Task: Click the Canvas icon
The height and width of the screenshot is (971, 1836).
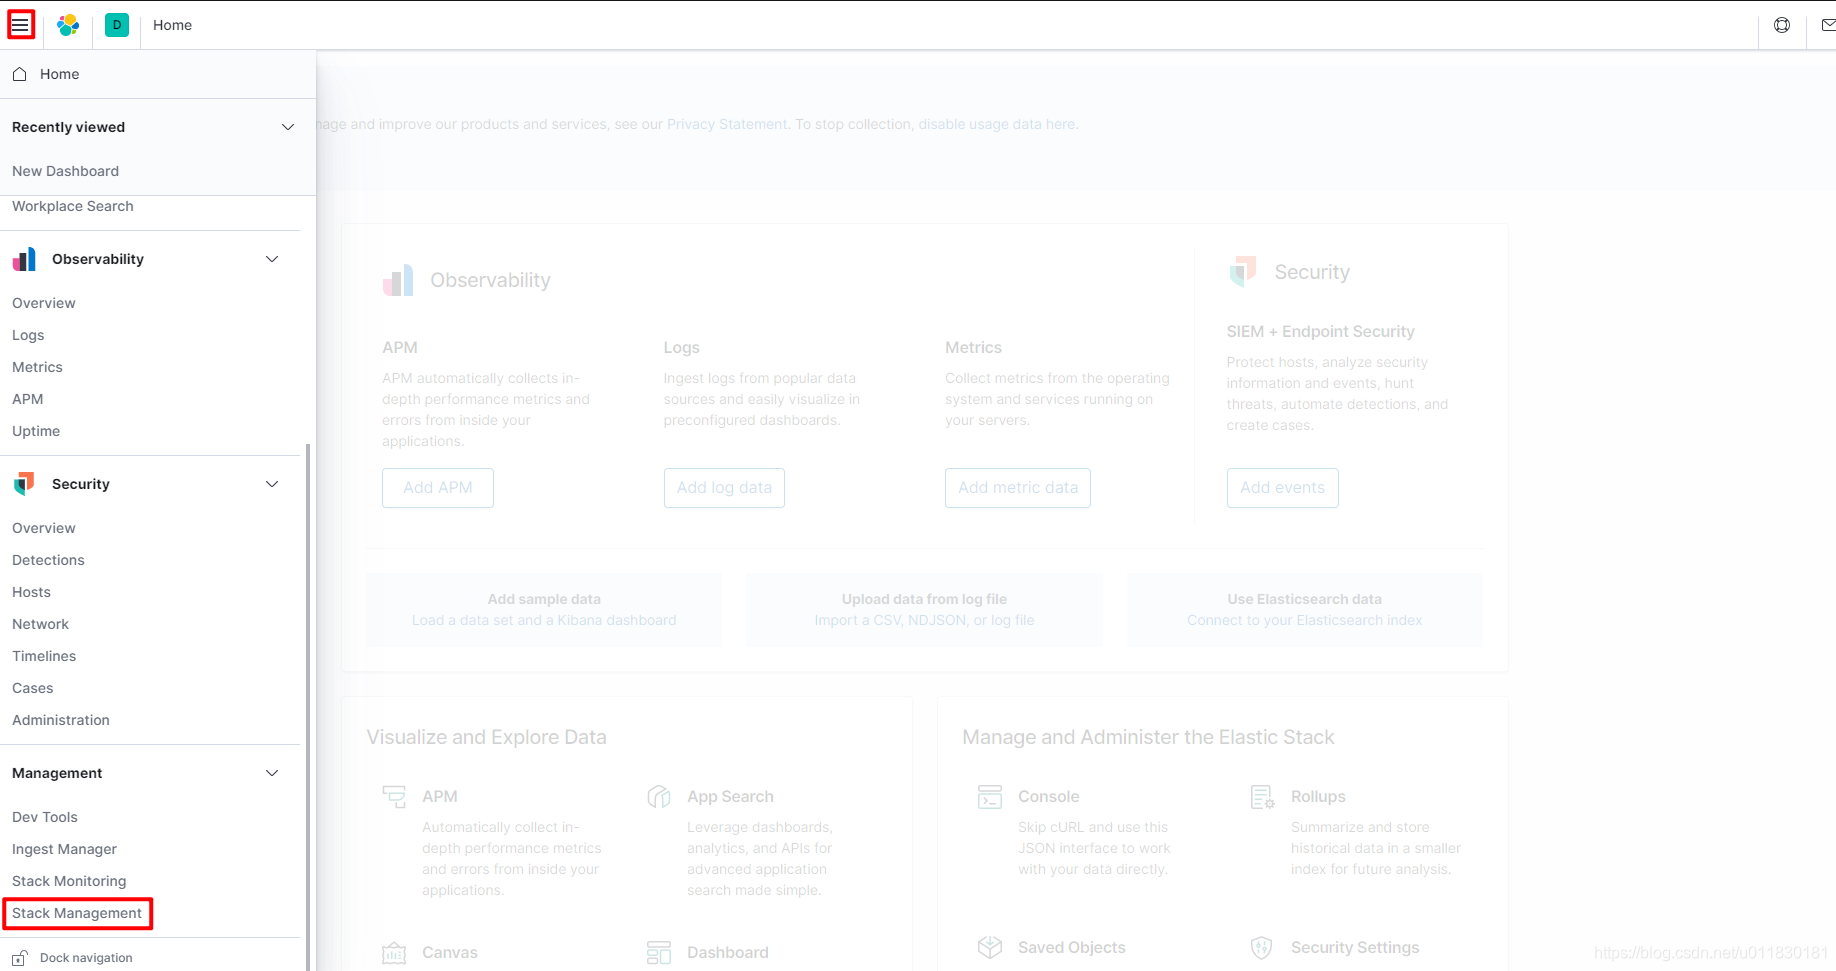Action: click(394, 953)
